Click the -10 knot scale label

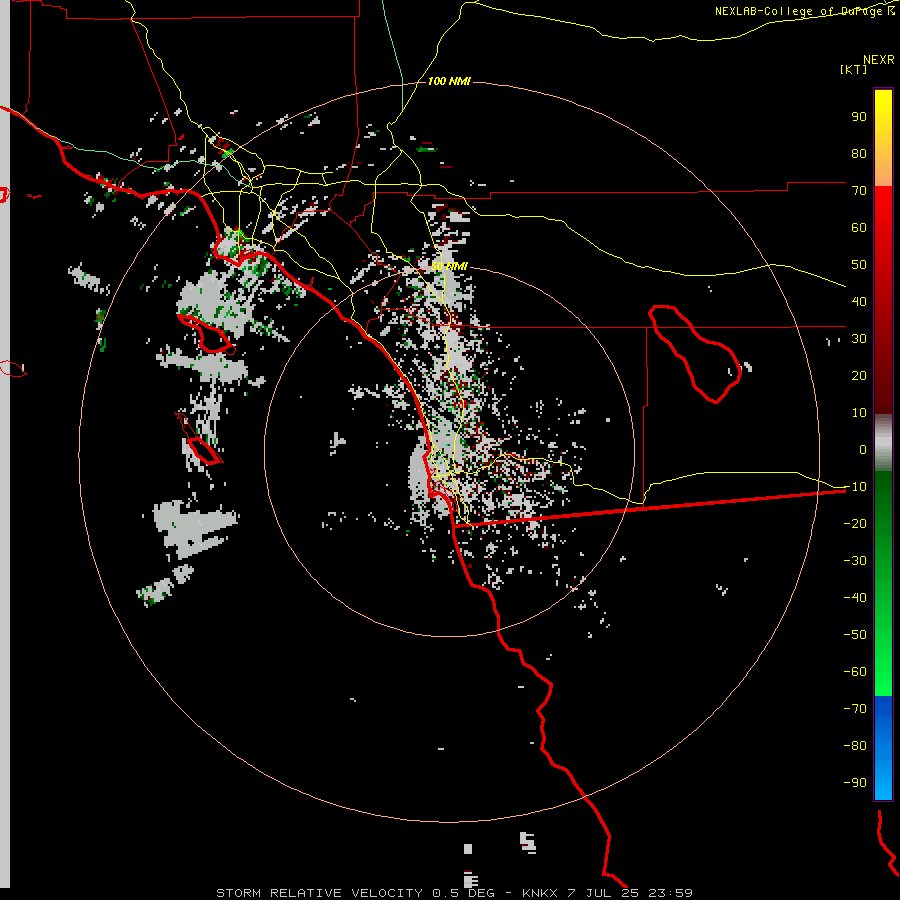[x=855, y=486]
